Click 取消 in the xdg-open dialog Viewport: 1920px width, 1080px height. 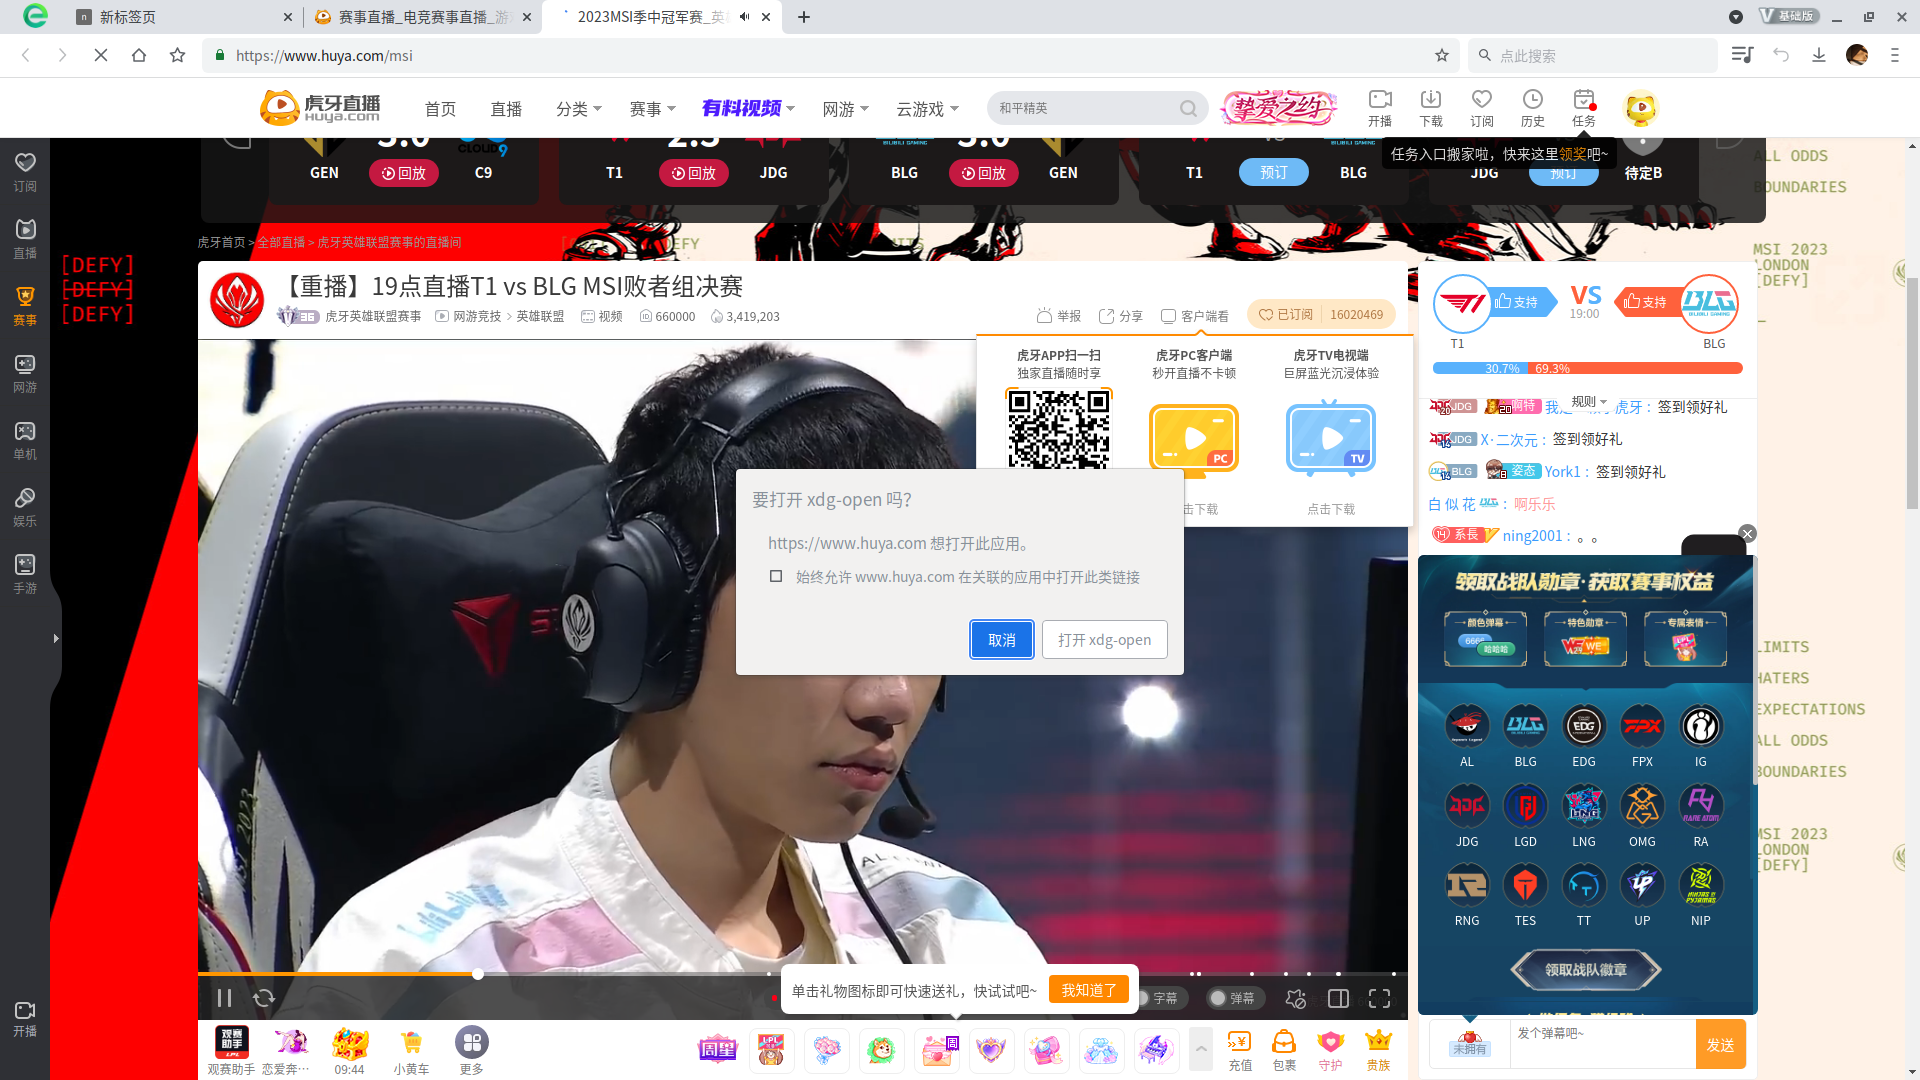click(1001, 639)
